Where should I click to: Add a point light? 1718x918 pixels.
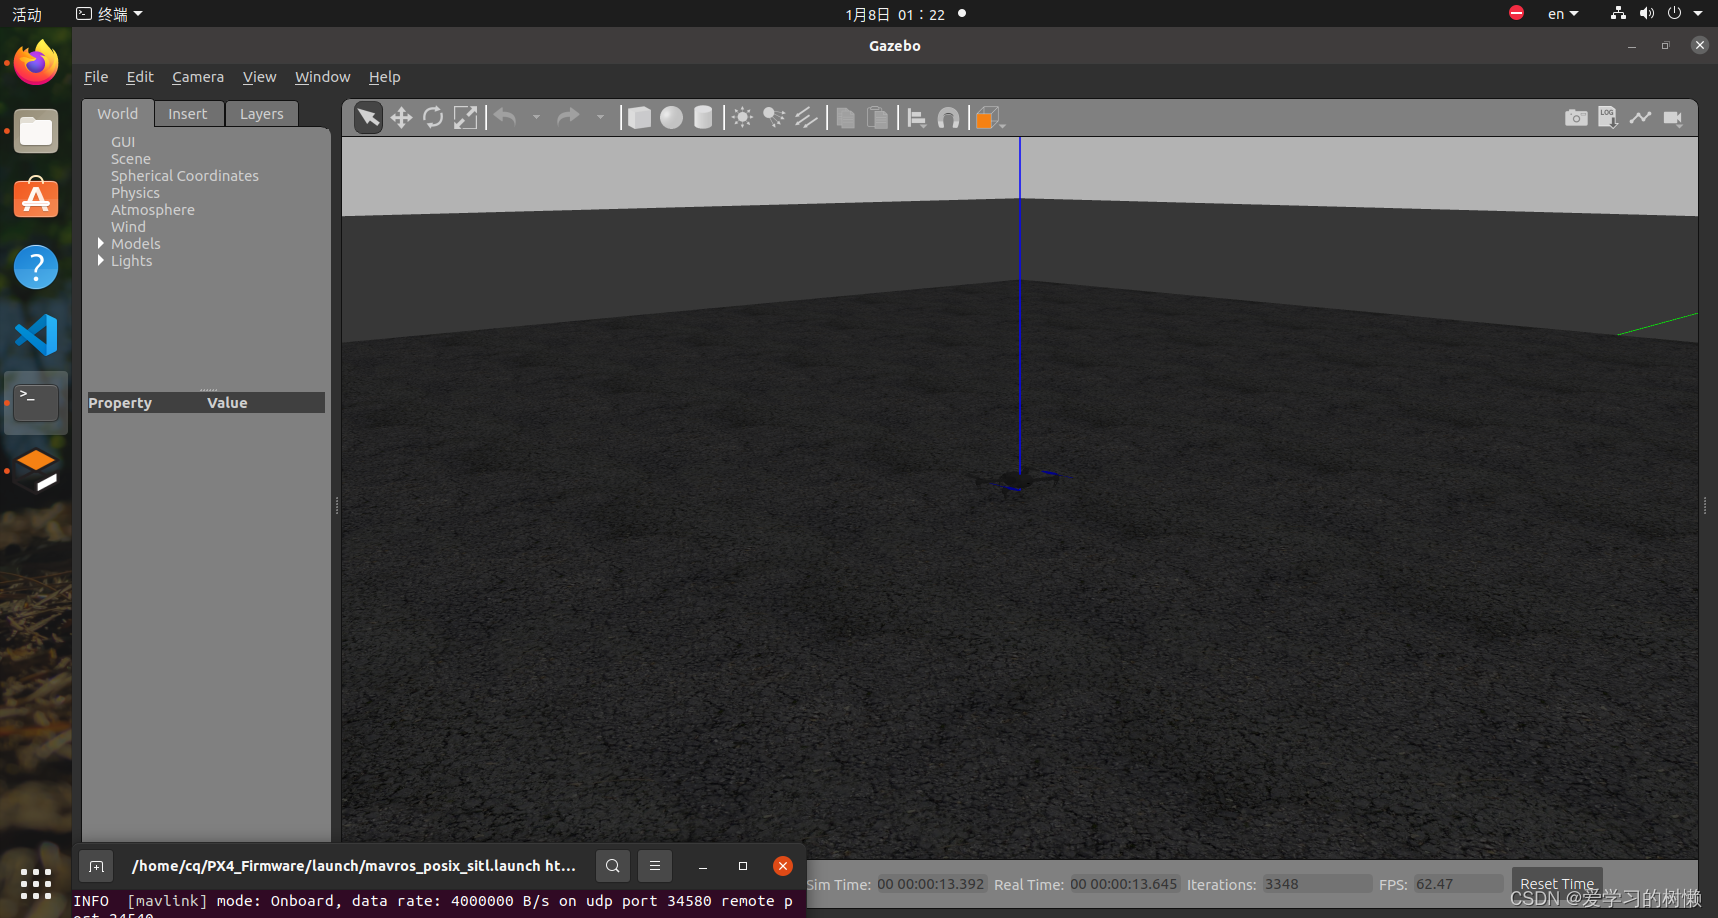point(742,118)
